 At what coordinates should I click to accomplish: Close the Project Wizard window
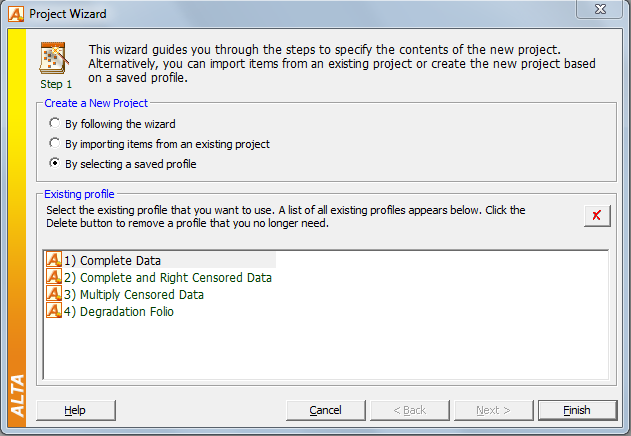tap(600, 9)
